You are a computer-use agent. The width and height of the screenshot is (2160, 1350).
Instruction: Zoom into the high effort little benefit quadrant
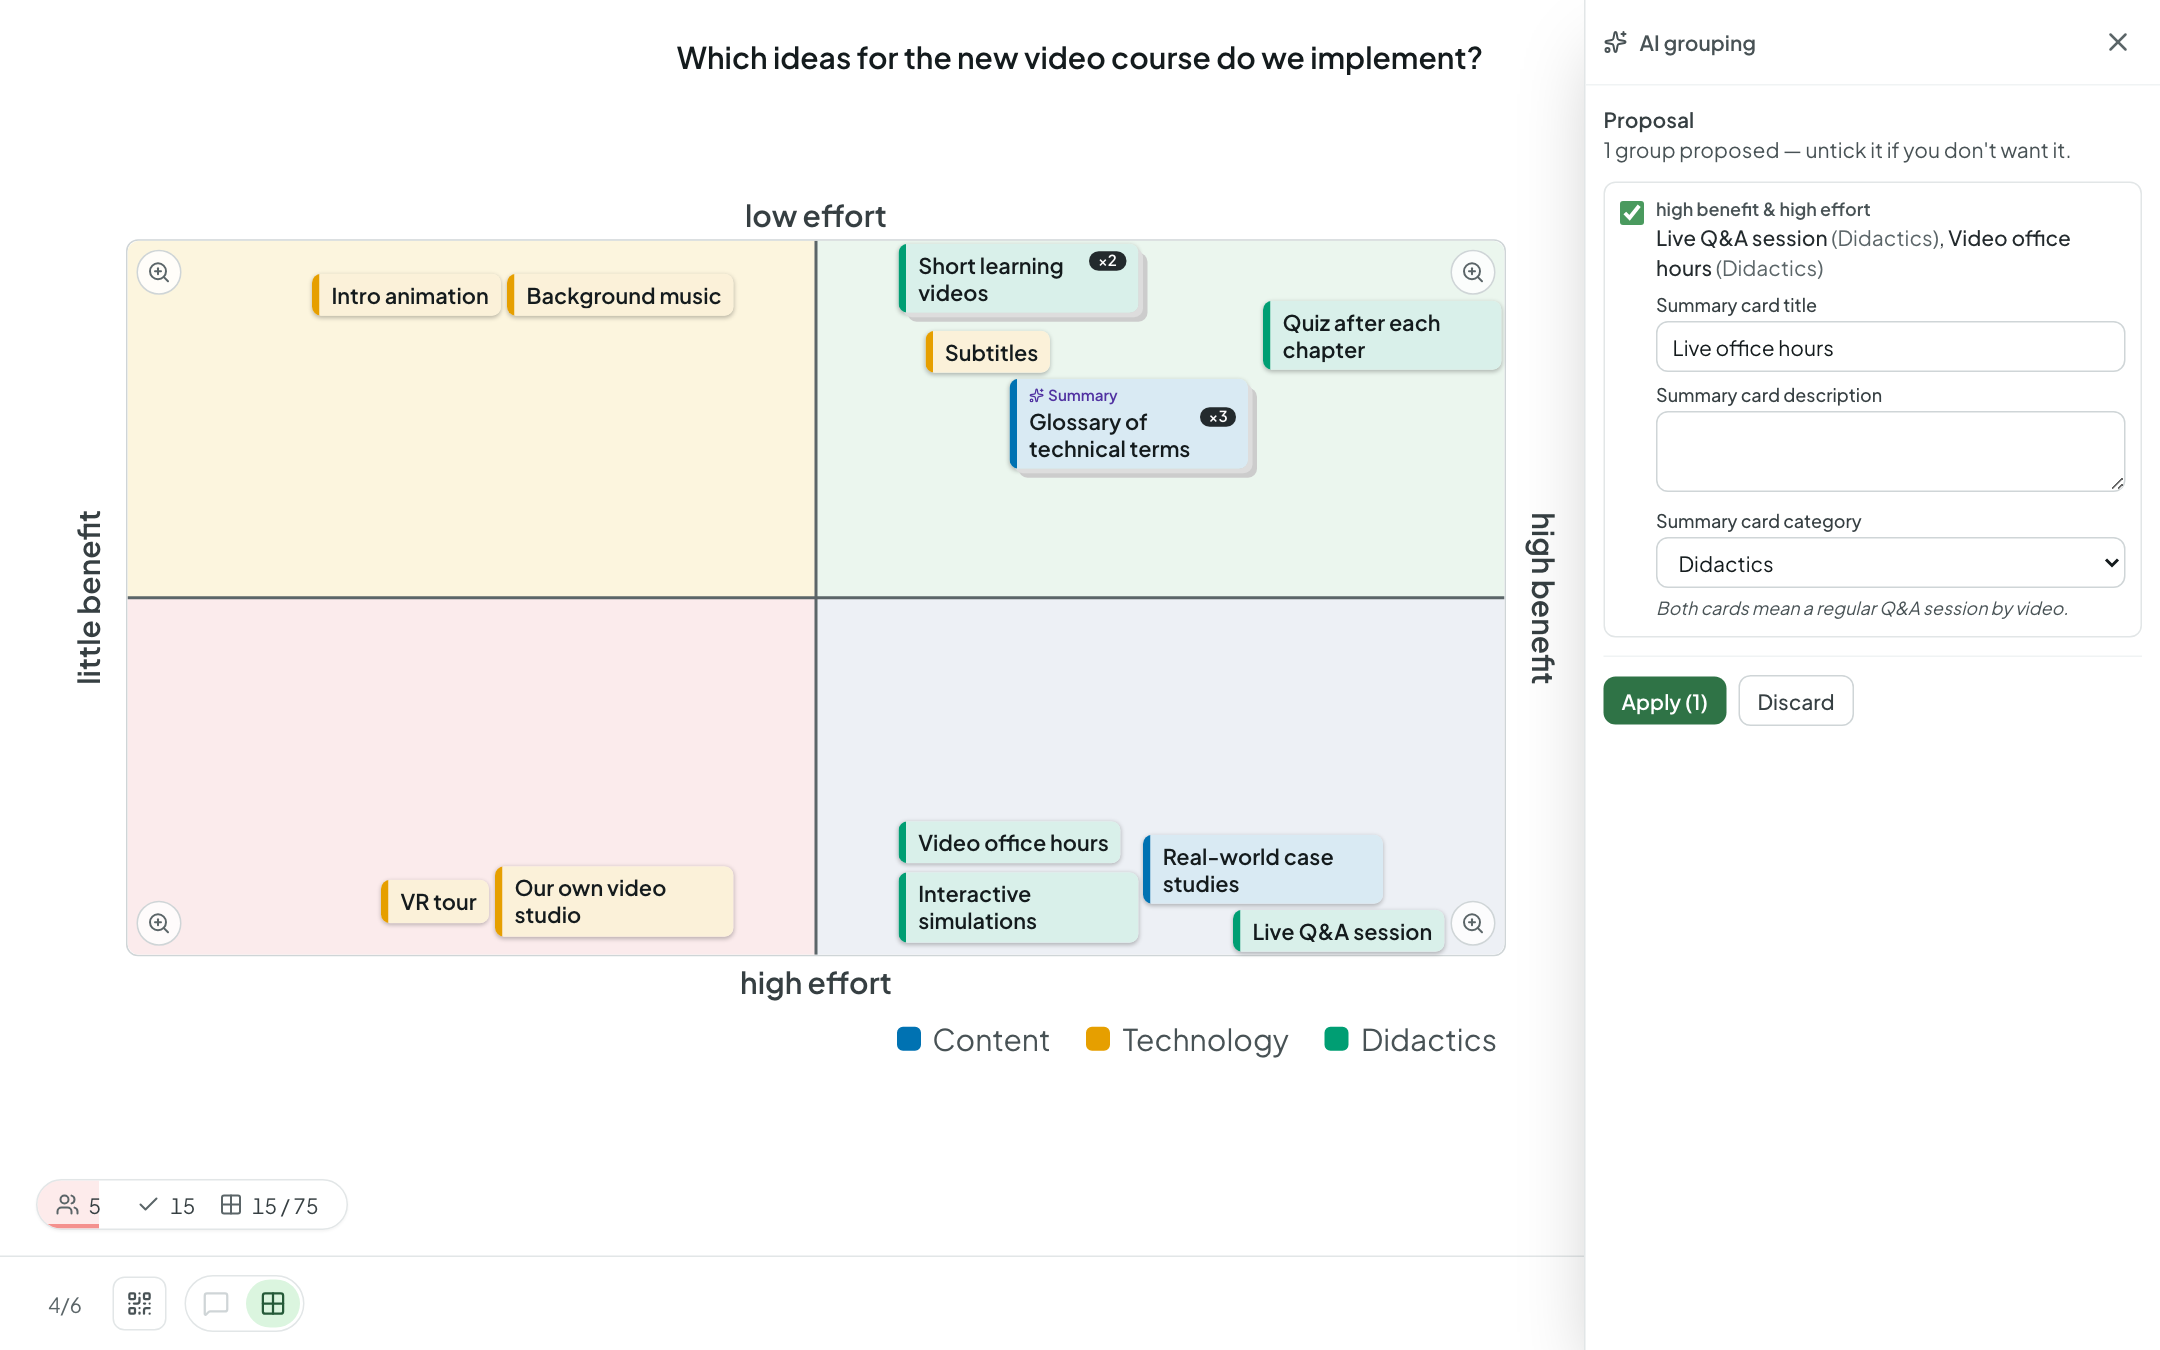(x=159, y=923)
